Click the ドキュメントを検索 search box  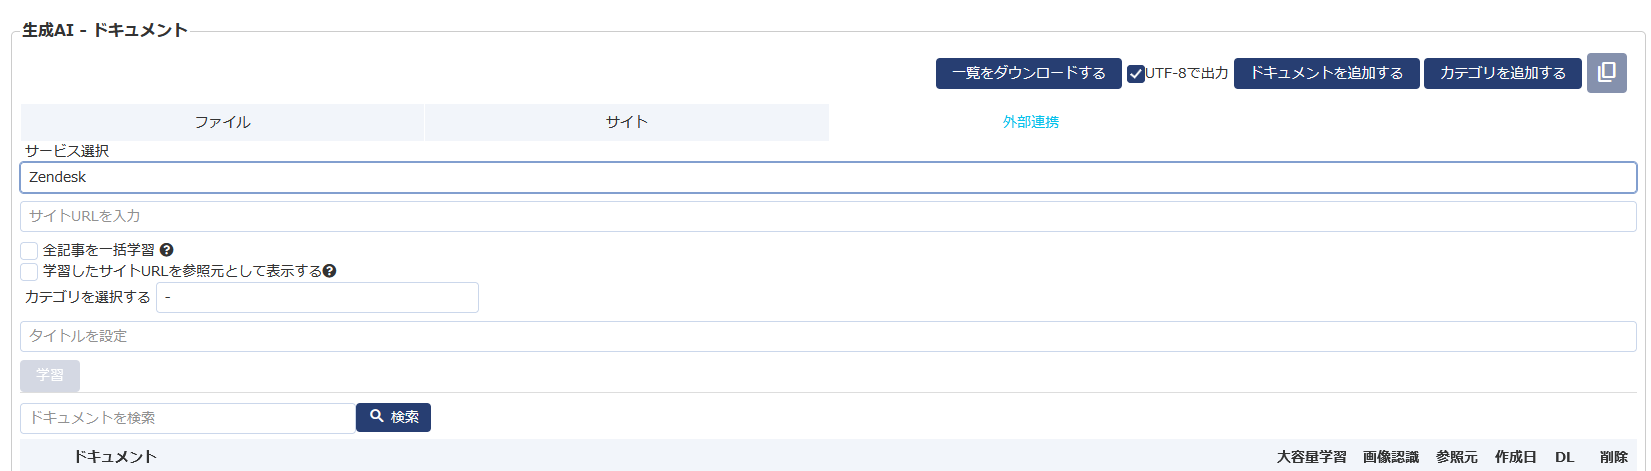188,418
